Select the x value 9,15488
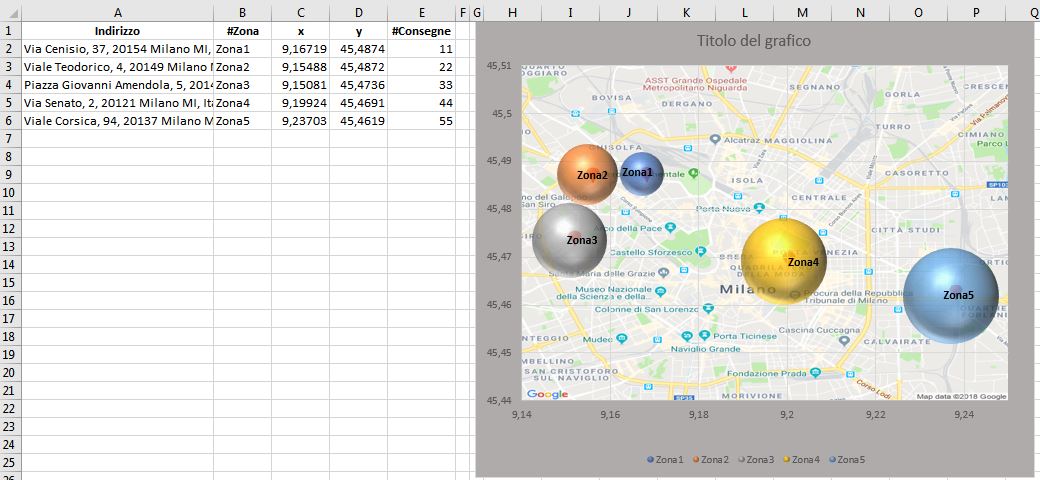Viewport: 1040px width, 480px height. pos(300,66)
